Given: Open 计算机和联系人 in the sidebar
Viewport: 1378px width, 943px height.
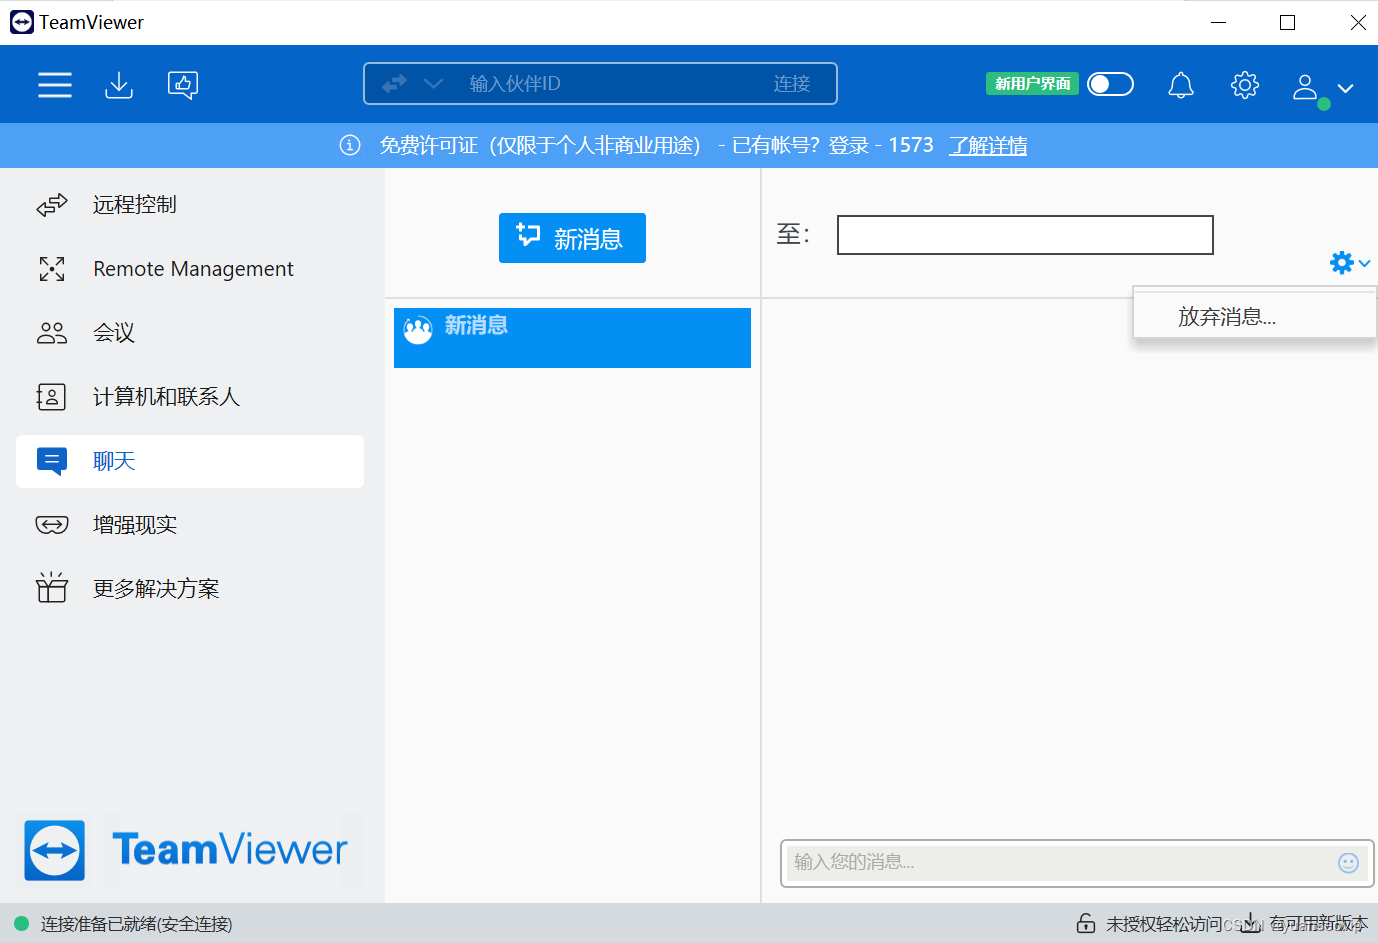Looking at the screenshot, I should 190,397.
